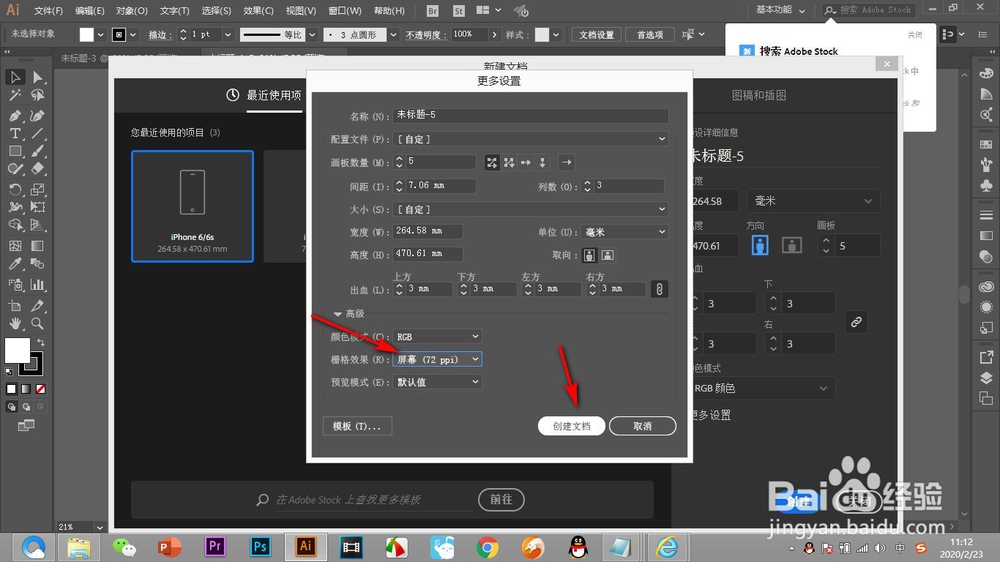Open WeChat from the taskbar
The height and width of the screenshot is (562, 1000).
point(124,547)
